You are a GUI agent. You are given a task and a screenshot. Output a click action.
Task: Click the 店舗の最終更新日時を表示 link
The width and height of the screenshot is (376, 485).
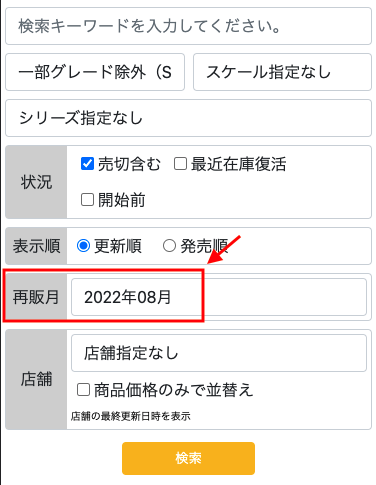[x=130, y=416]
